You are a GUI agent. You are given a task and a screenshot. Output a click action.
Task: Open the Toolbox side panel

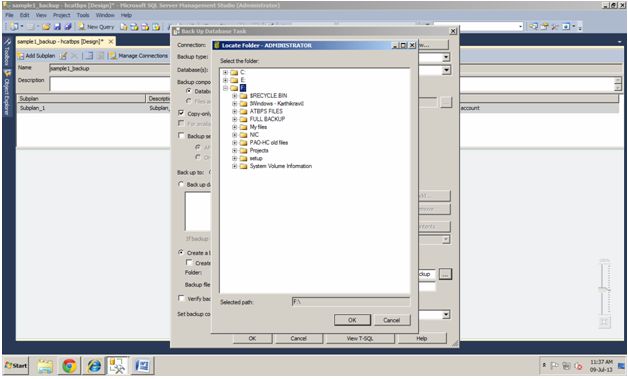pyautogui.click(x=7, y=52)
